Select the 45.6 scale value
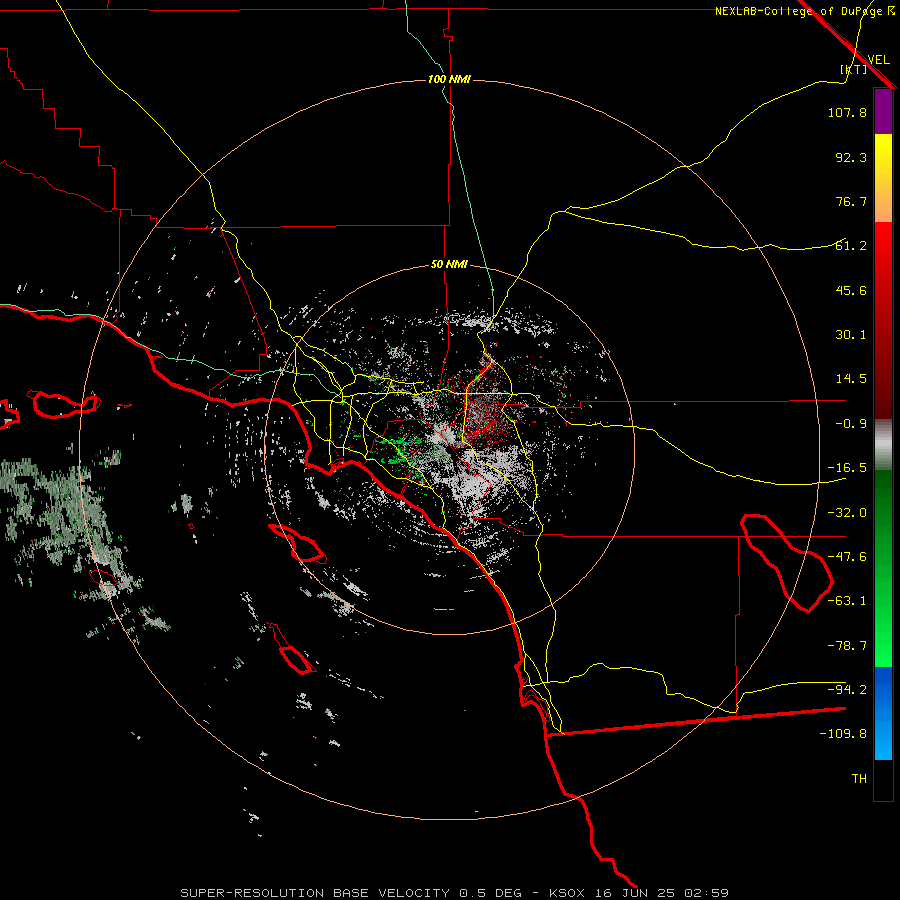 [x=851, y=290]
